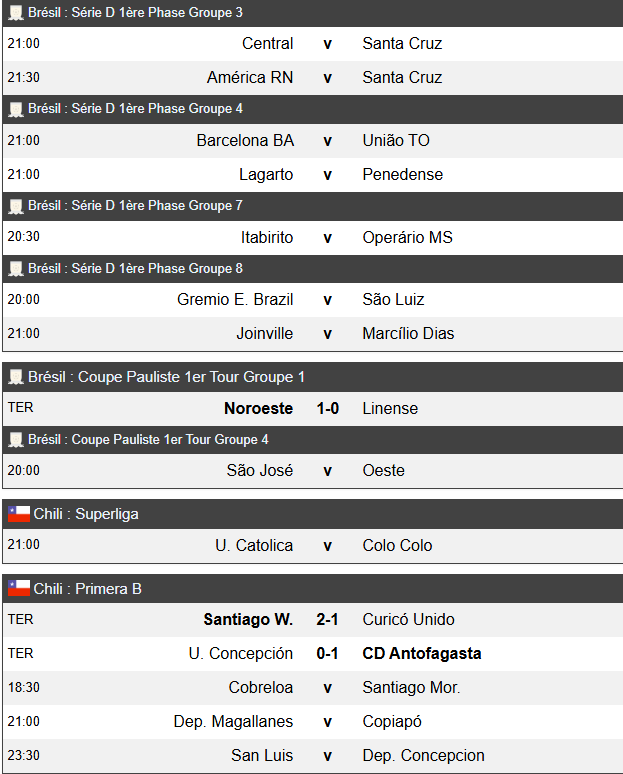Click trophy icon beside Coupe Pauliste Groupe 1
This screenshot has height=774, width=623.
[16, 377]
